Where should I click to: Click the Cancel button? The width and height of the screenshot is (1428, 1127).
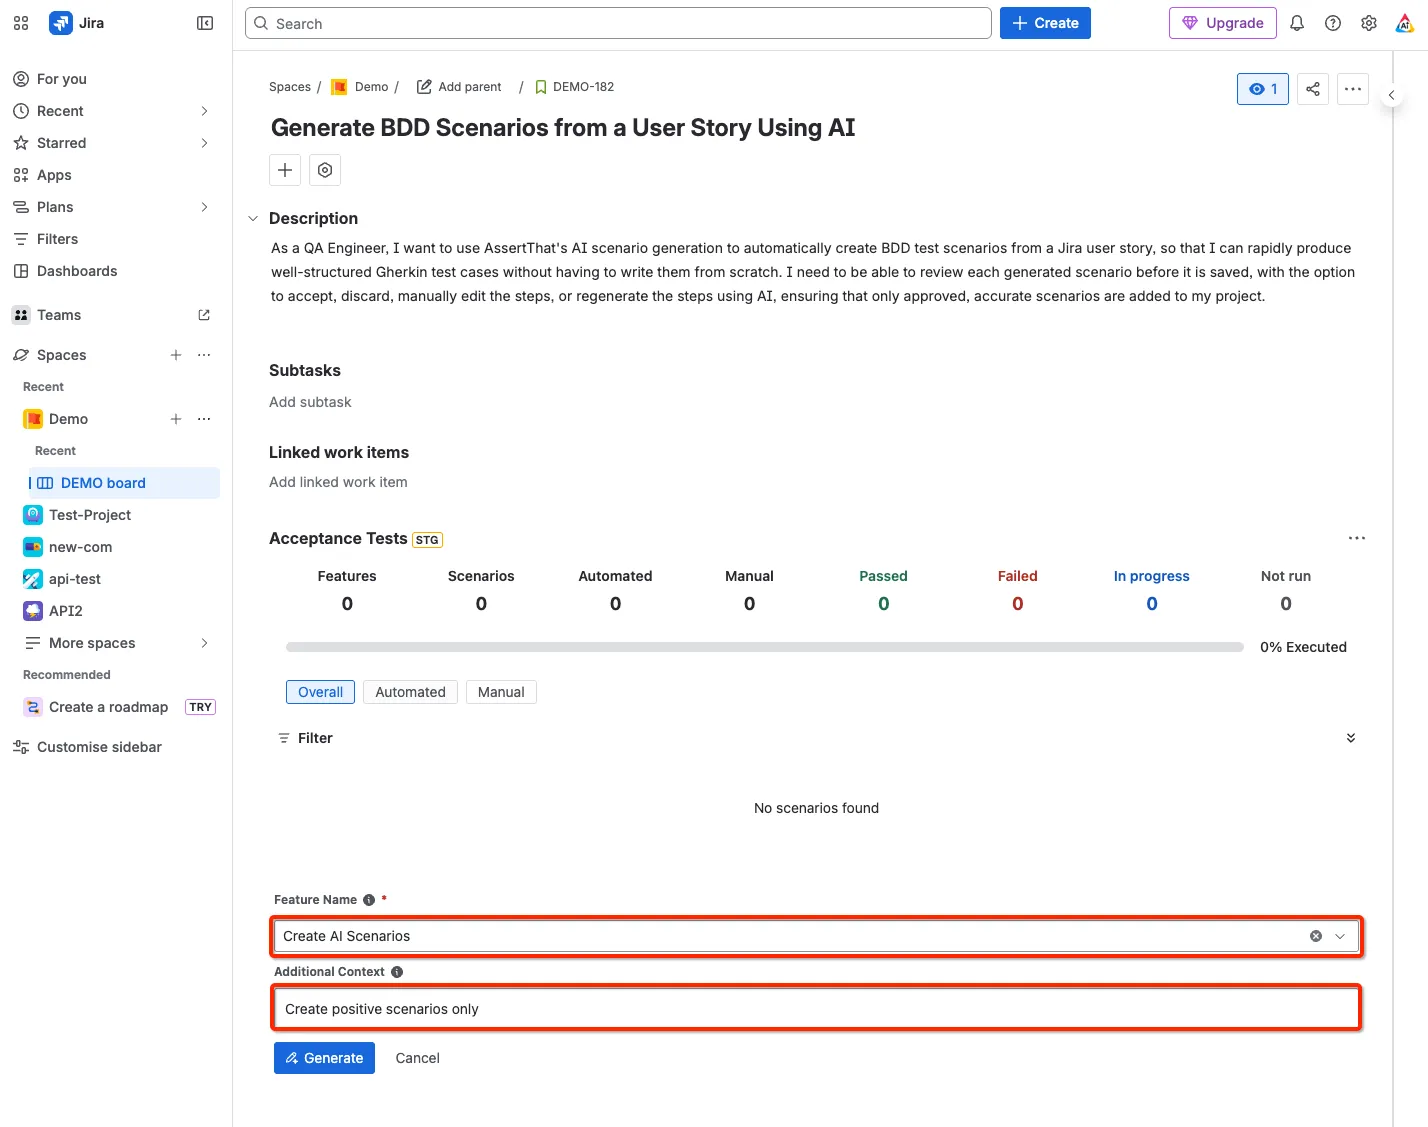coord(417,1058)
